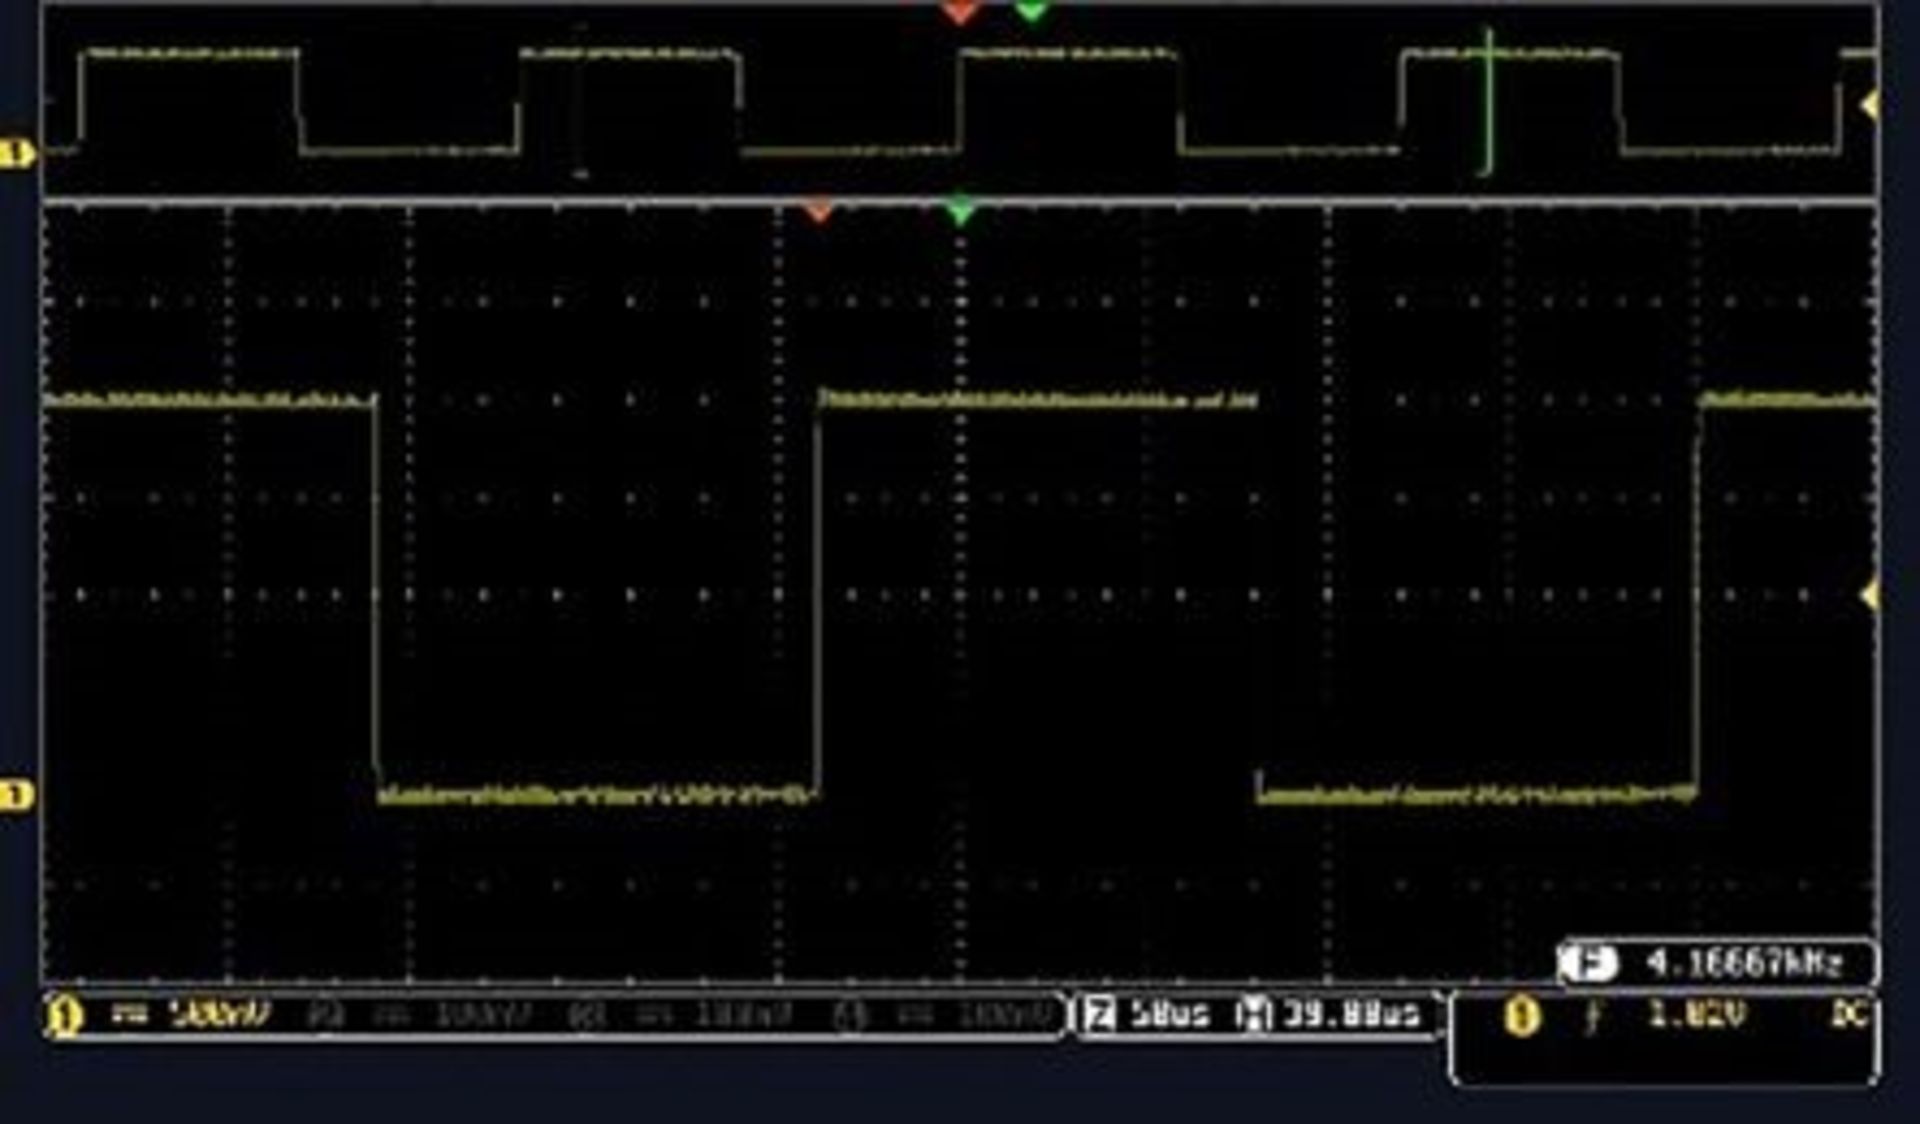Click trigger level arrow right of overview window
The width and height of the screenshot is (1920, 1124).
pos(1870,105)
